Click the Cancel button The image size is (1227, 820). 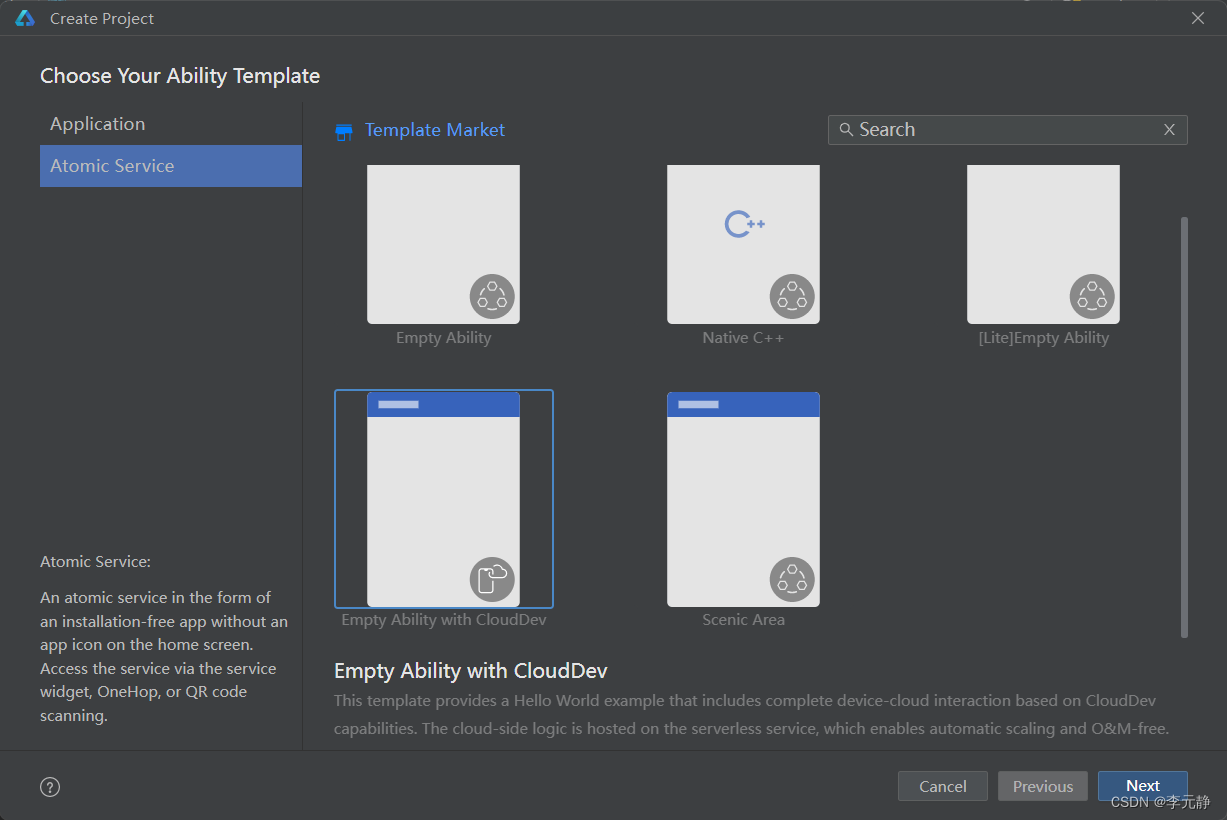pos(943,786)
